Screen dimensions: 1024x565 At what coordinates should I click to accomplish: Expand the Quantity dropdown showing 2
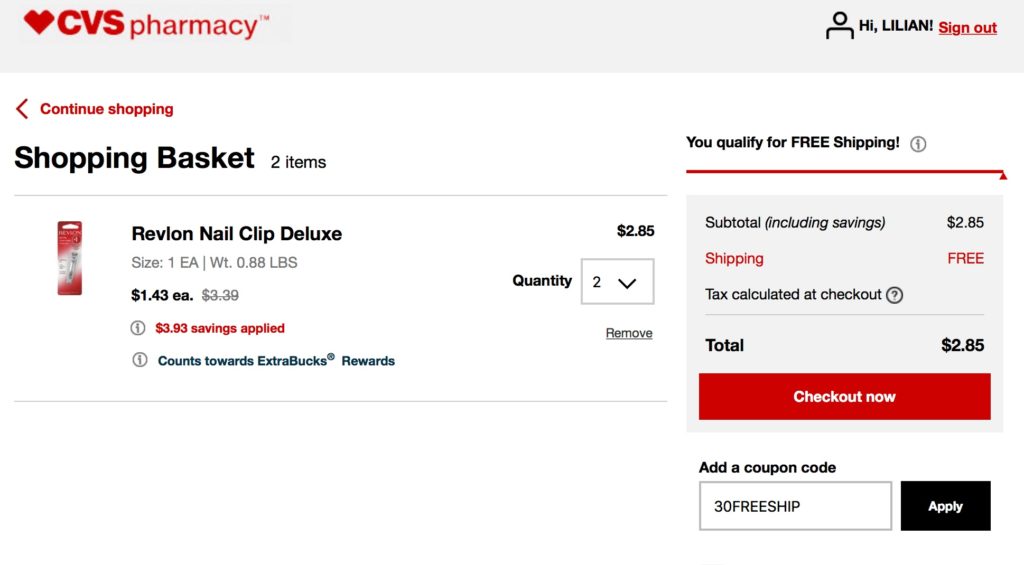point(617,282)
